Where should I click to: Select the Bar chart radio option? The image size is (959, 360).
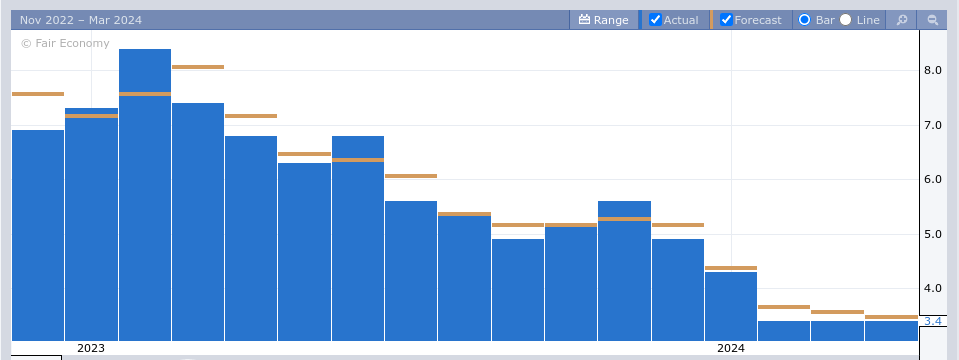805,20
